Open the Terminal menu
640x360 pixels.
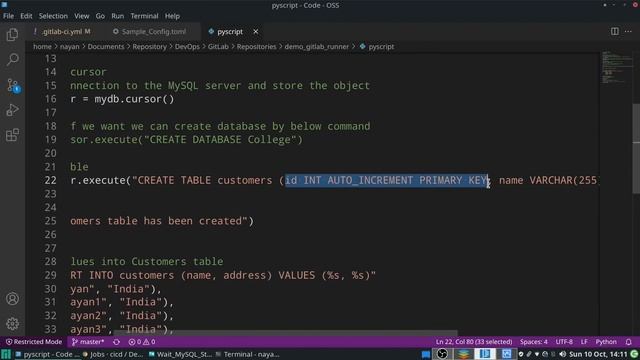point(144,16)
